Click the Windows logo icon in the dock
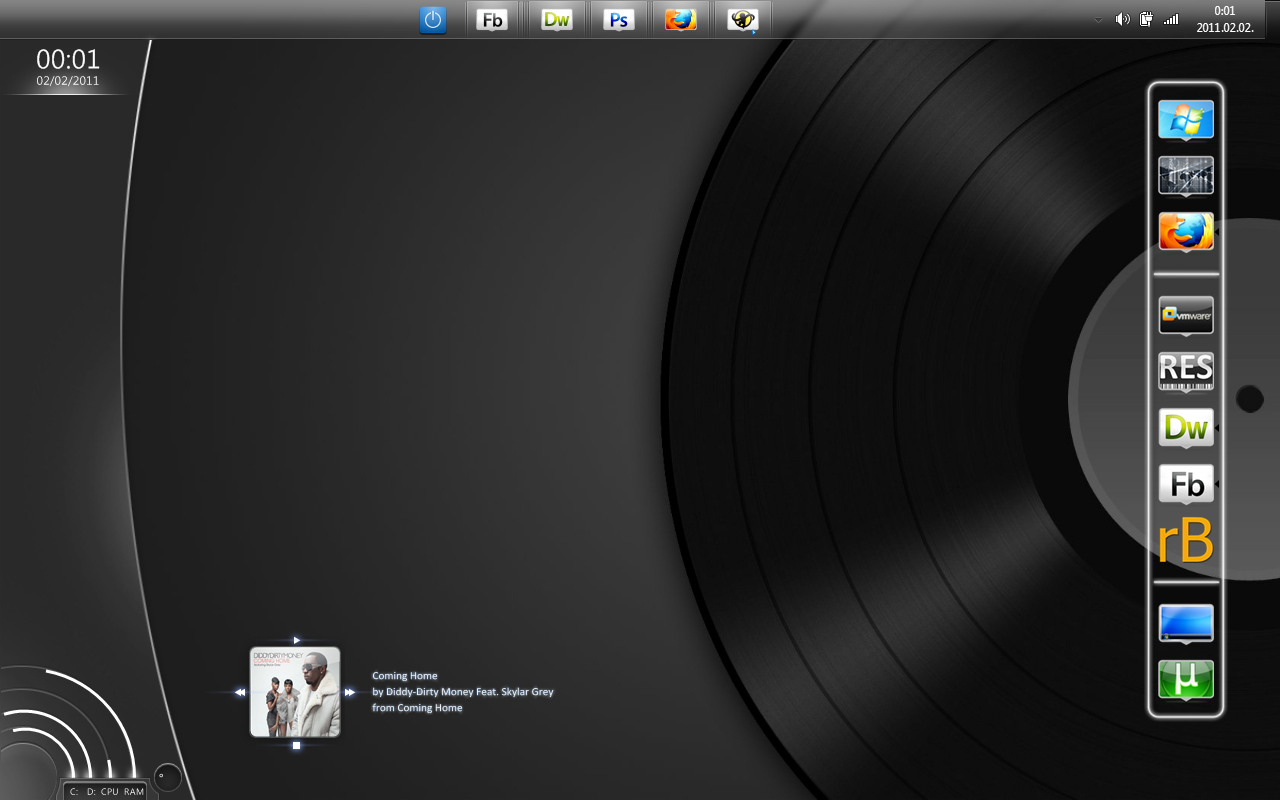This screenshot has height=800, width=1280. click(x=1186, y=119)
